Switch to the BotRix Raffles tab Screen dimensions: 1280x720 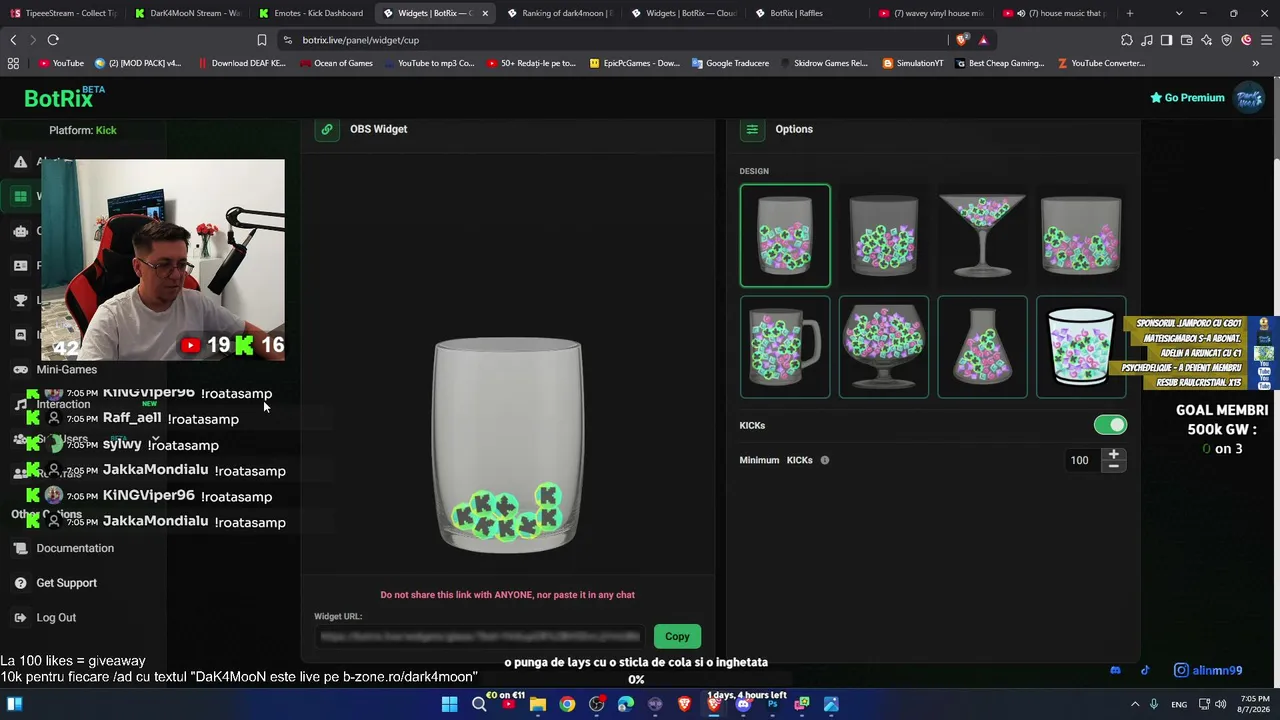click(x=807, y=13)
